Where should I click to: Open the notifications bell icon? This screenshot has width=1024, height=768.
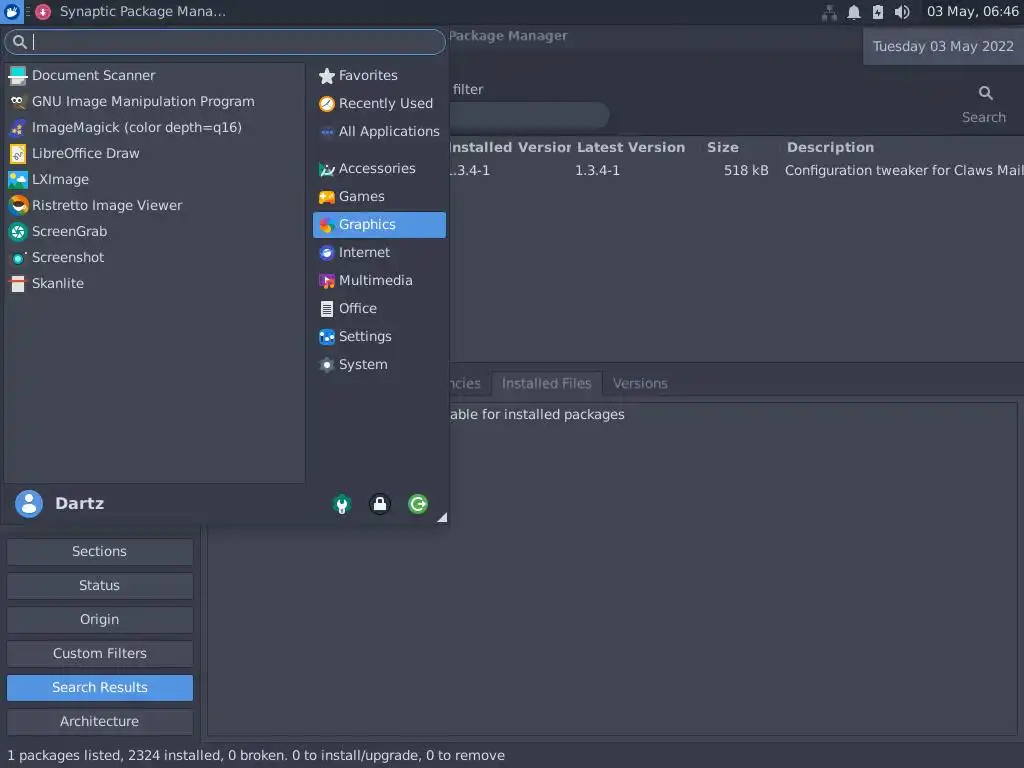click(854, 12)
